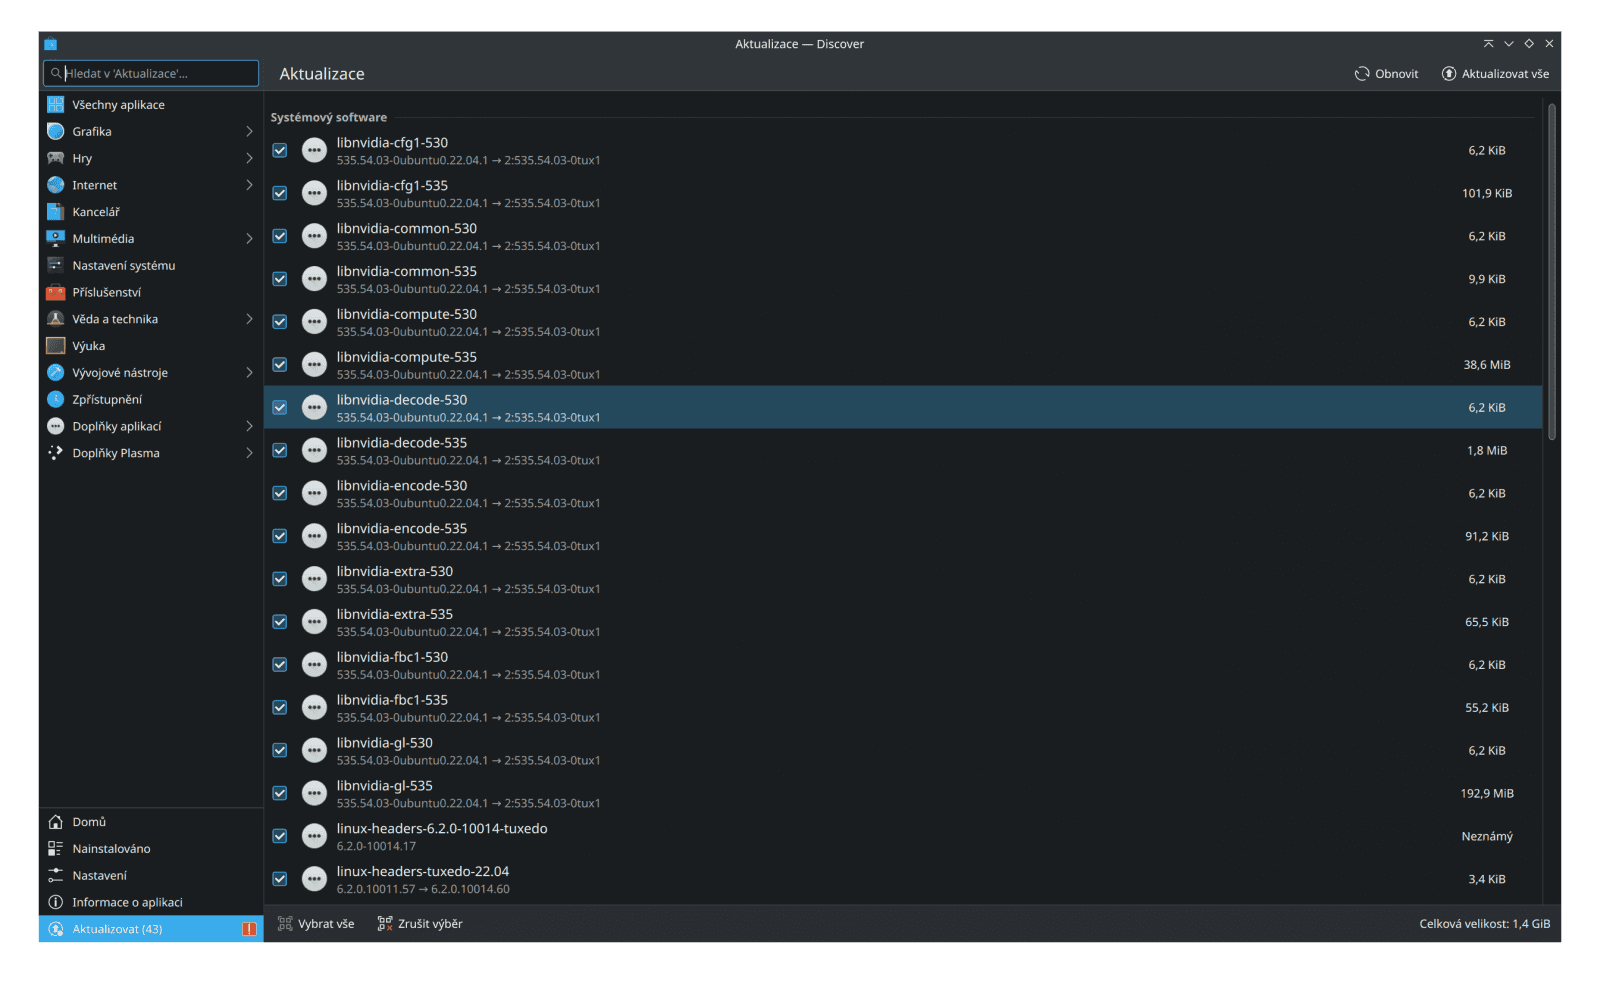1600x988 pixels.
Task: Go to the Domů page
Action: (x=151, y=822)
